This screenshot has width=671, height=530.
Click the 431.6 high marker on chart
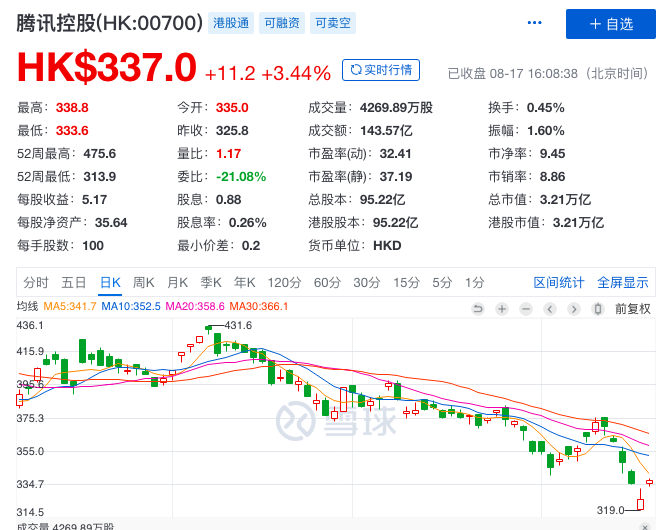tap(238, 326)
